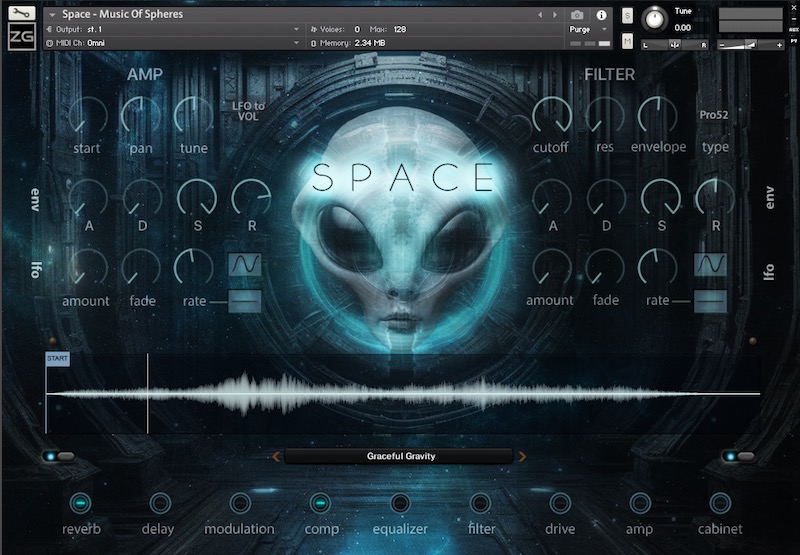The height and width of the screenshot is (555, 800).
Task: Go to next preset with right arrow
Action: tap(522, 457)
